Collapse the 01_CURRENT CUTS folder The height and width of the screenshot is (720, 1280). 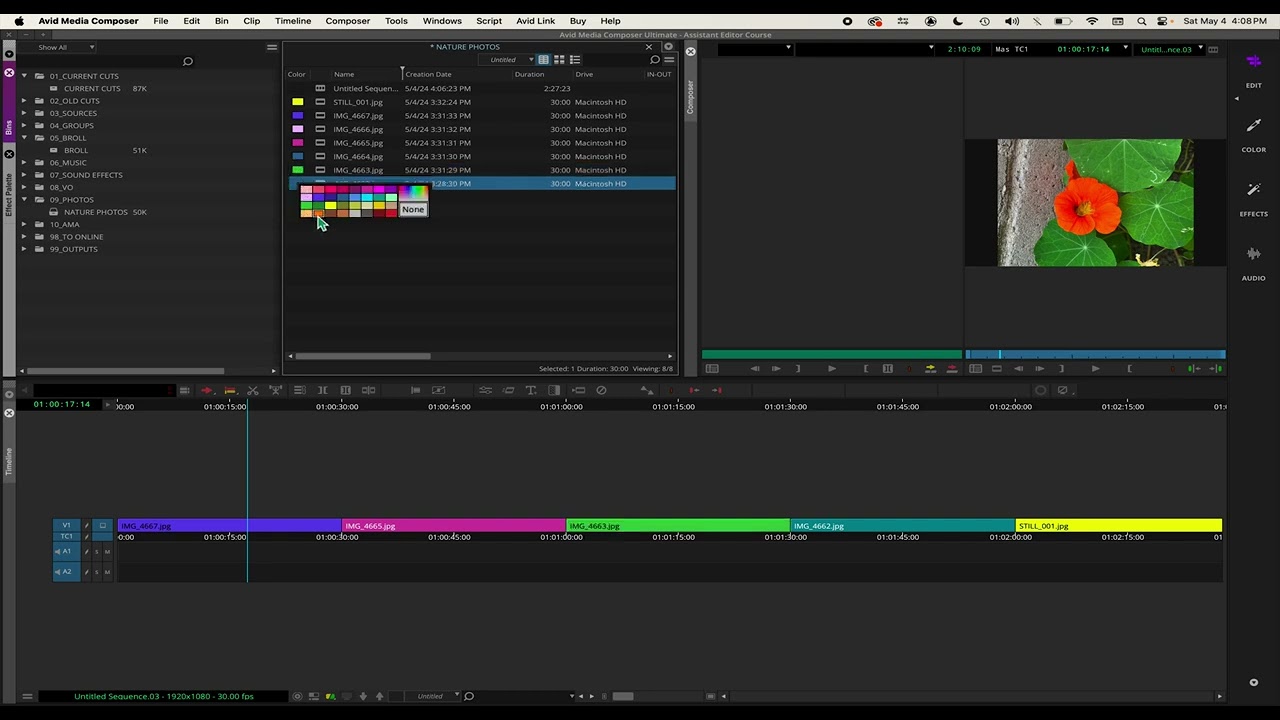(25, 76)
